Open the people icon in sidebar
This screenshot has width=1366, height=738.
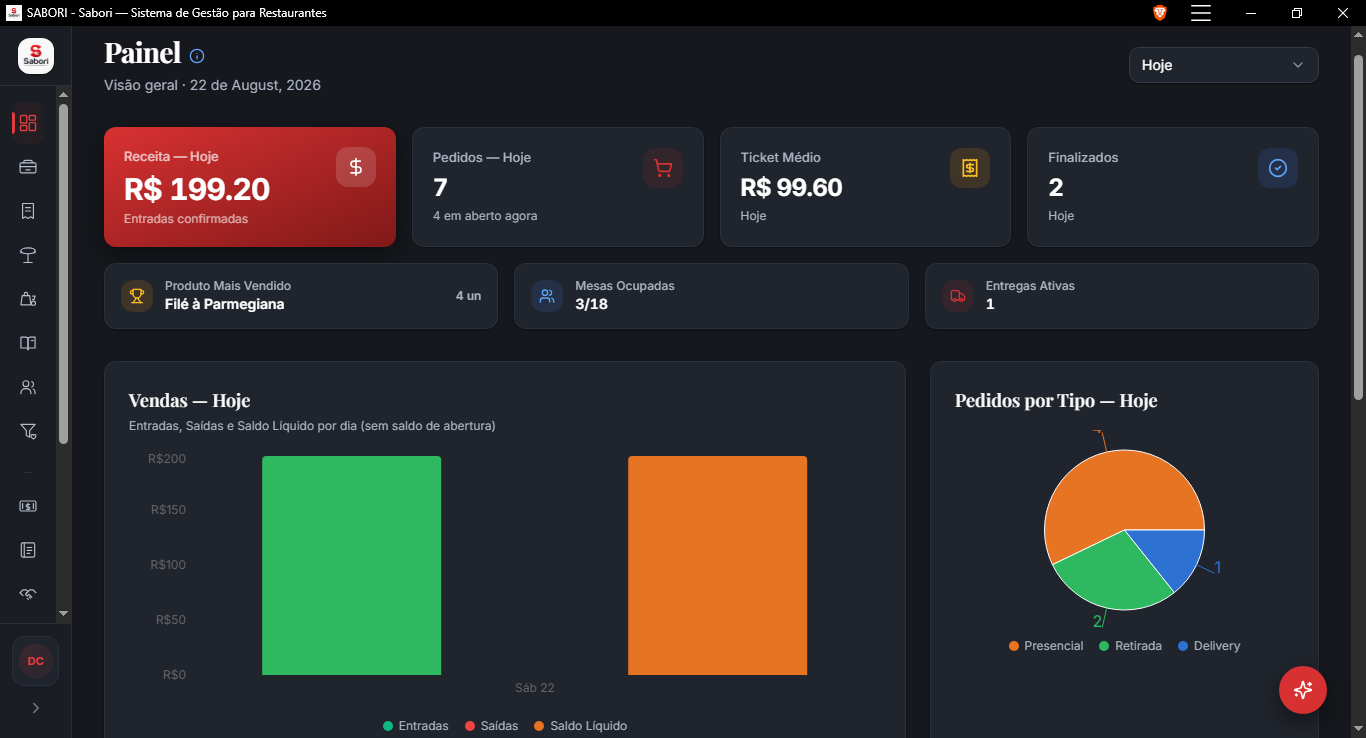pyautogui.click(x=28, y=387)
